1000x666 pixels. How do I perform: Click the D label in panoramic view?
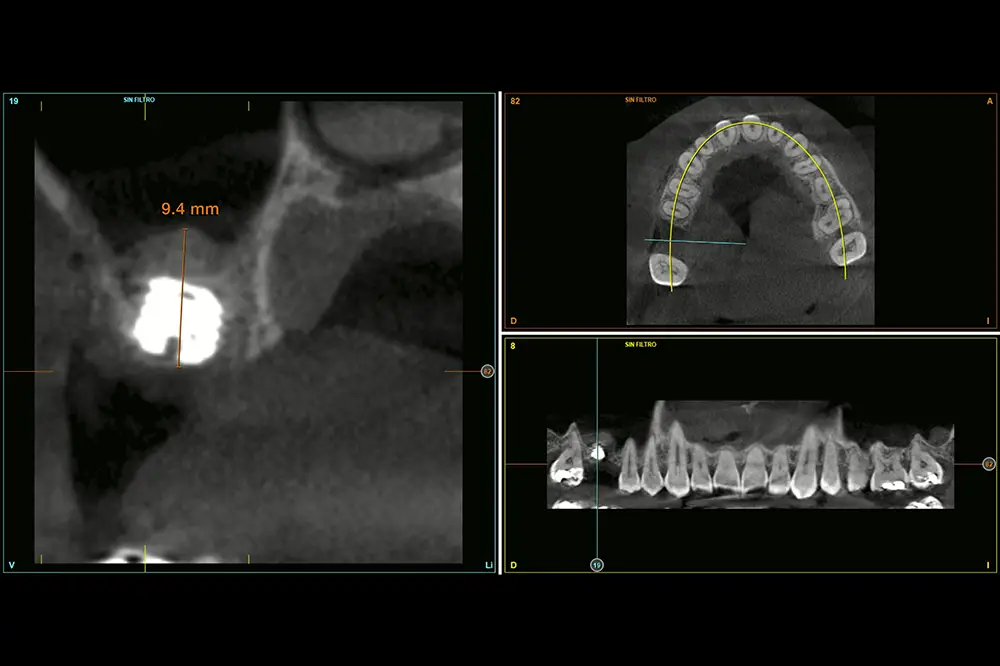[514, 565]
